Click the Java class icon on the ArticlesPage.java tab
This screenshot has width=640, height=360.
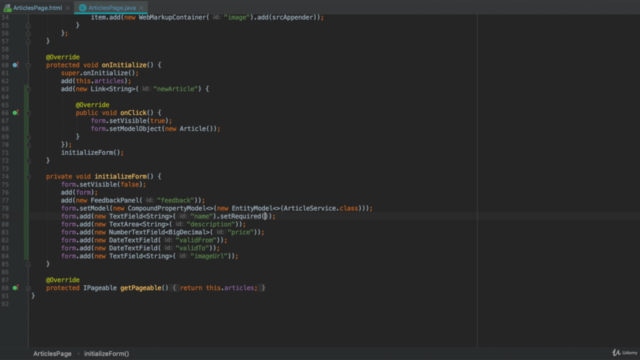tap(83, 8)
